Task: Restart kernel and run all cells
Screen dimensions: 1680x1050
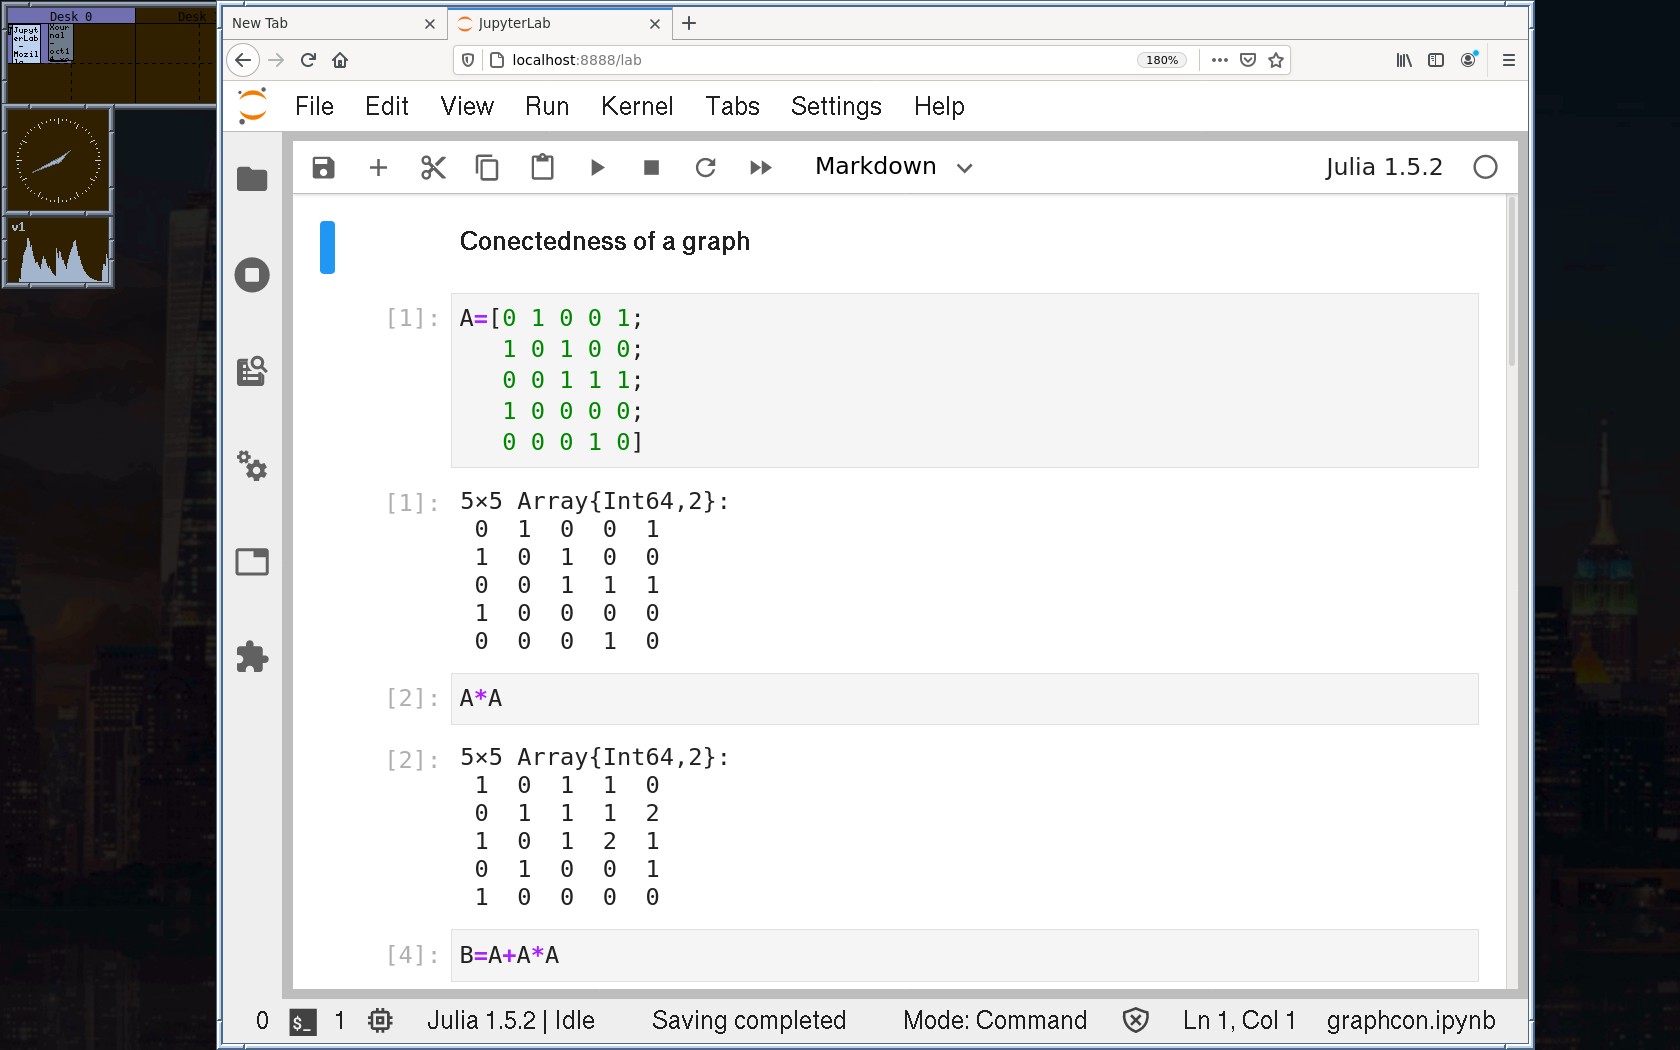Action: [x=761, y=167]
